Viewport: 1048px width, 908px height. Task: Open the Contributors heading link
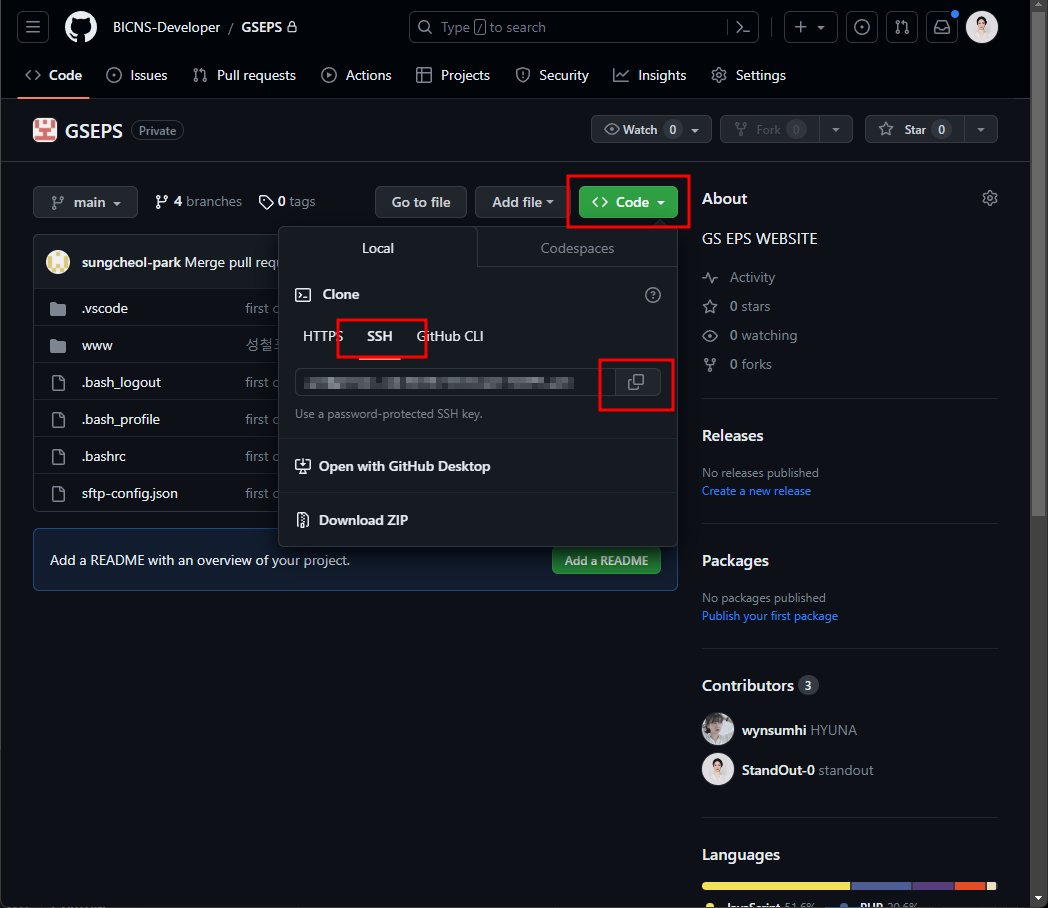tap(760, 686)
